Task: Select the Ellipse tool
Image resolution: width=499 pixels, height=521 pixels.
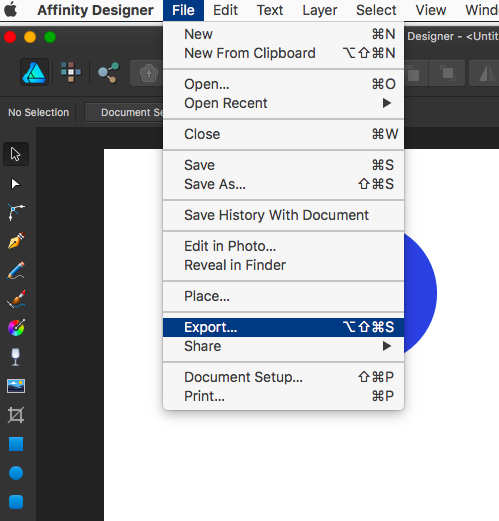Action: pyautogui.click(x=16, y=473)
